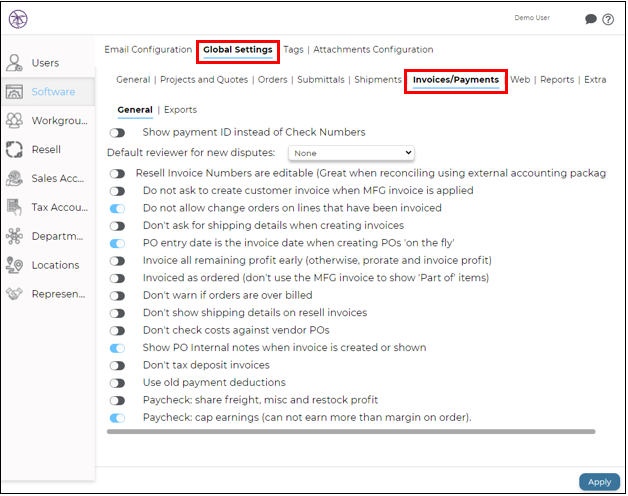Open Departments in the sidebar
This screenshot has width=628, height=496.
pos(57,236)
